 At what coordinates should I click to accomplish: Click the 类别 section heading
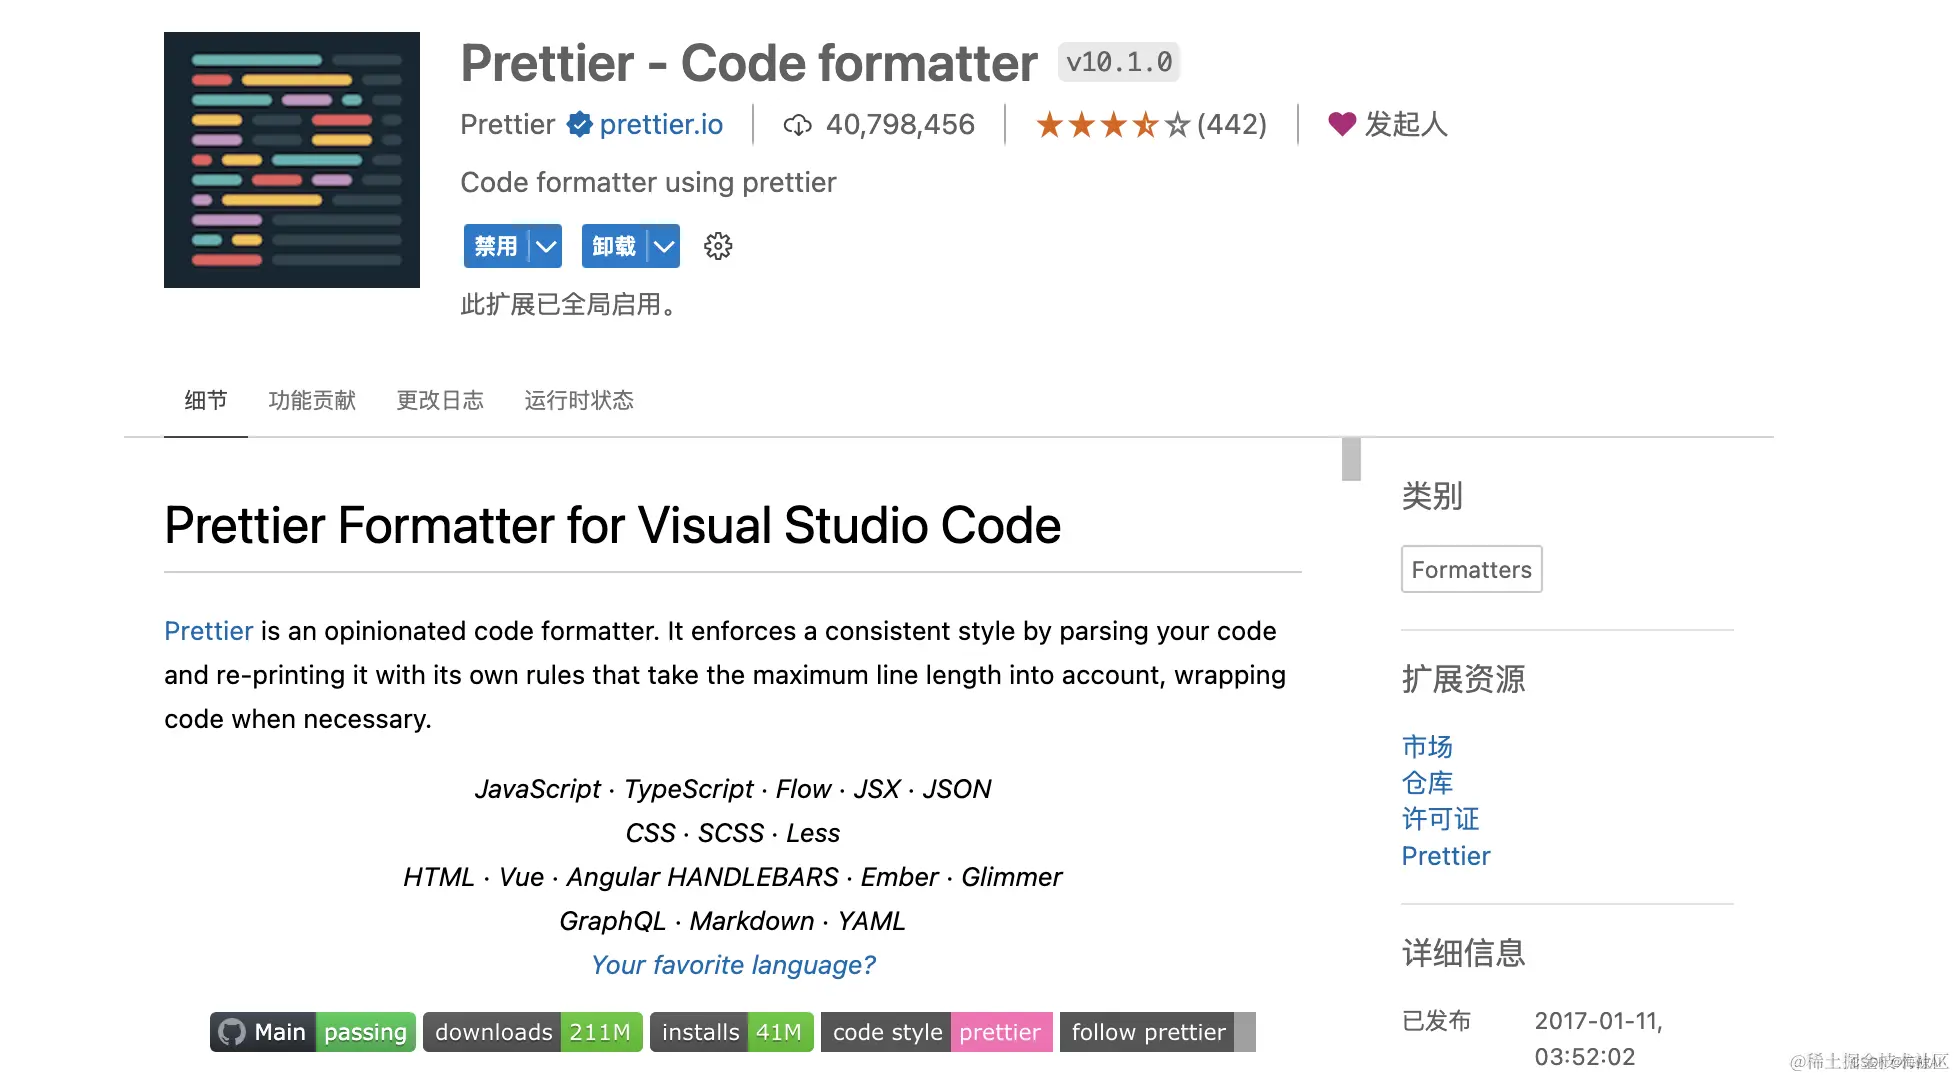tap(1432, 495)
